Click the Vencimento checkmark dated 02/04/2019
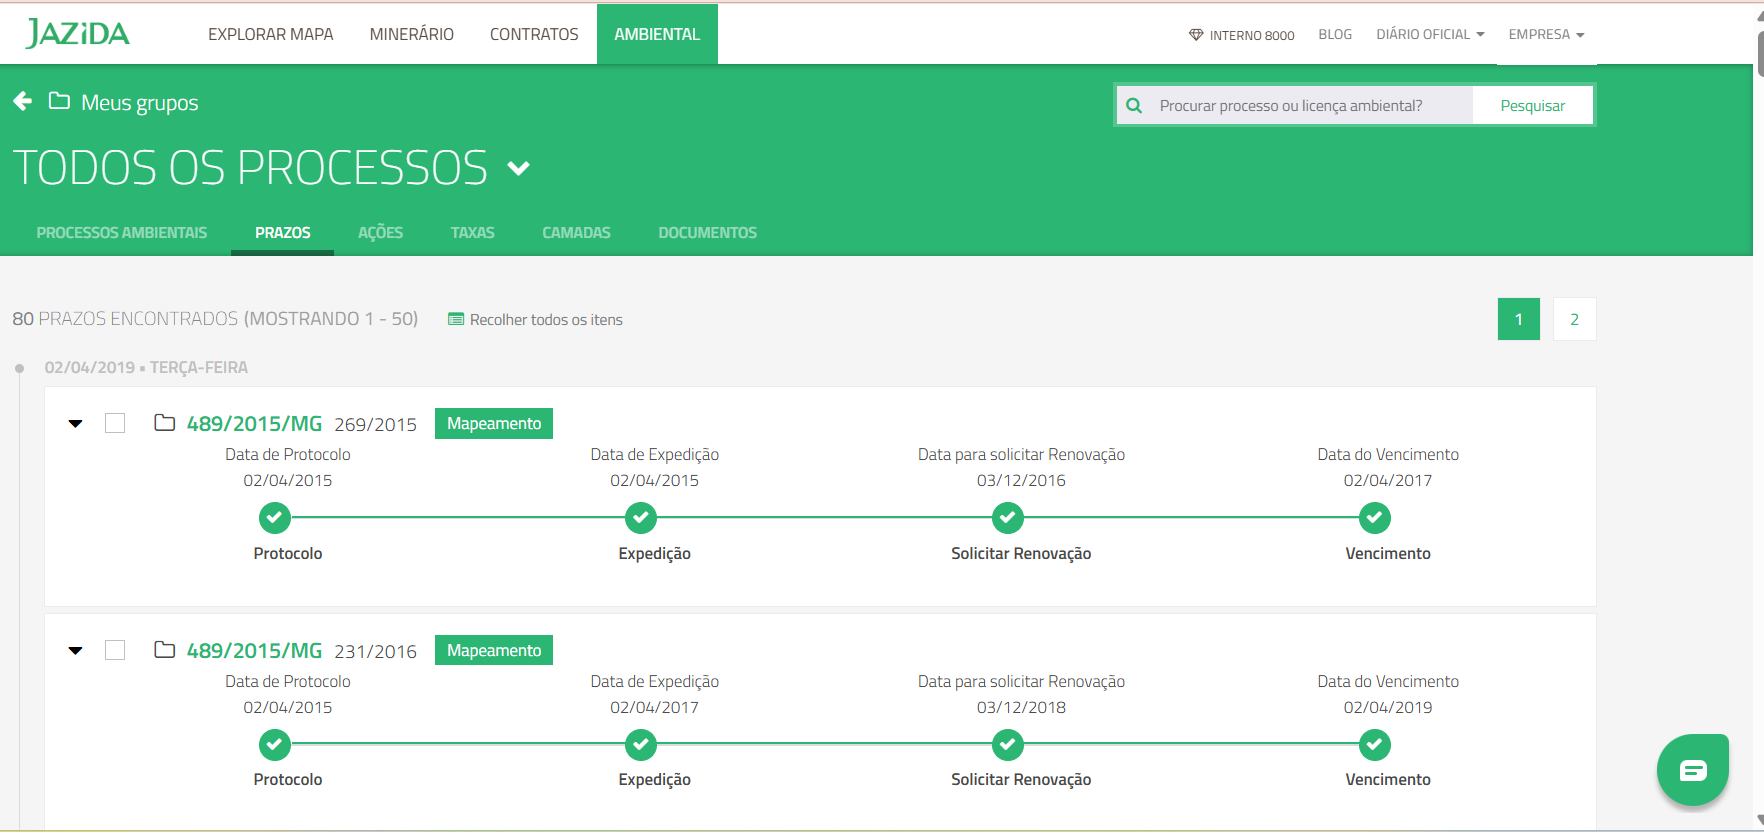This screenshot has width=1764, height=832. 1375,745
